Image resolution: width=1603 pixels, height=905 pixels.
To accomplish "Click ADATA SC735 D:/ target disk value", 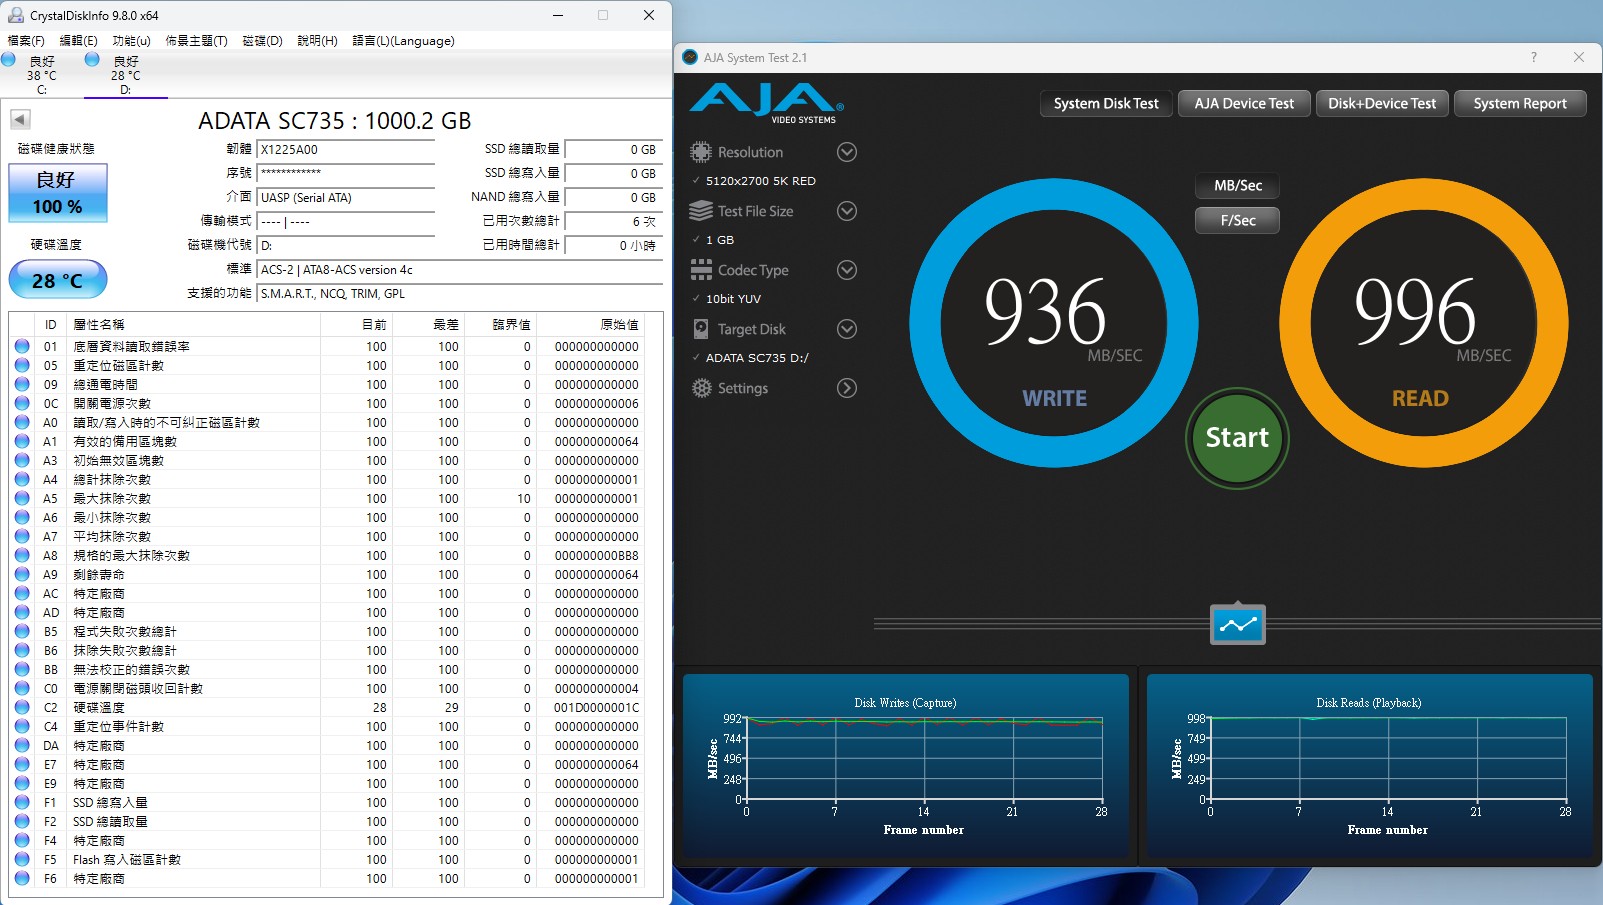I will tap(757, 358).
